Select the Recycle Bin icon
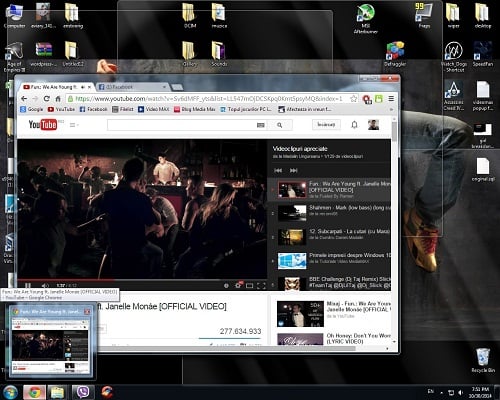This screenshot has width=500, height=400. (x=483, y=360)
